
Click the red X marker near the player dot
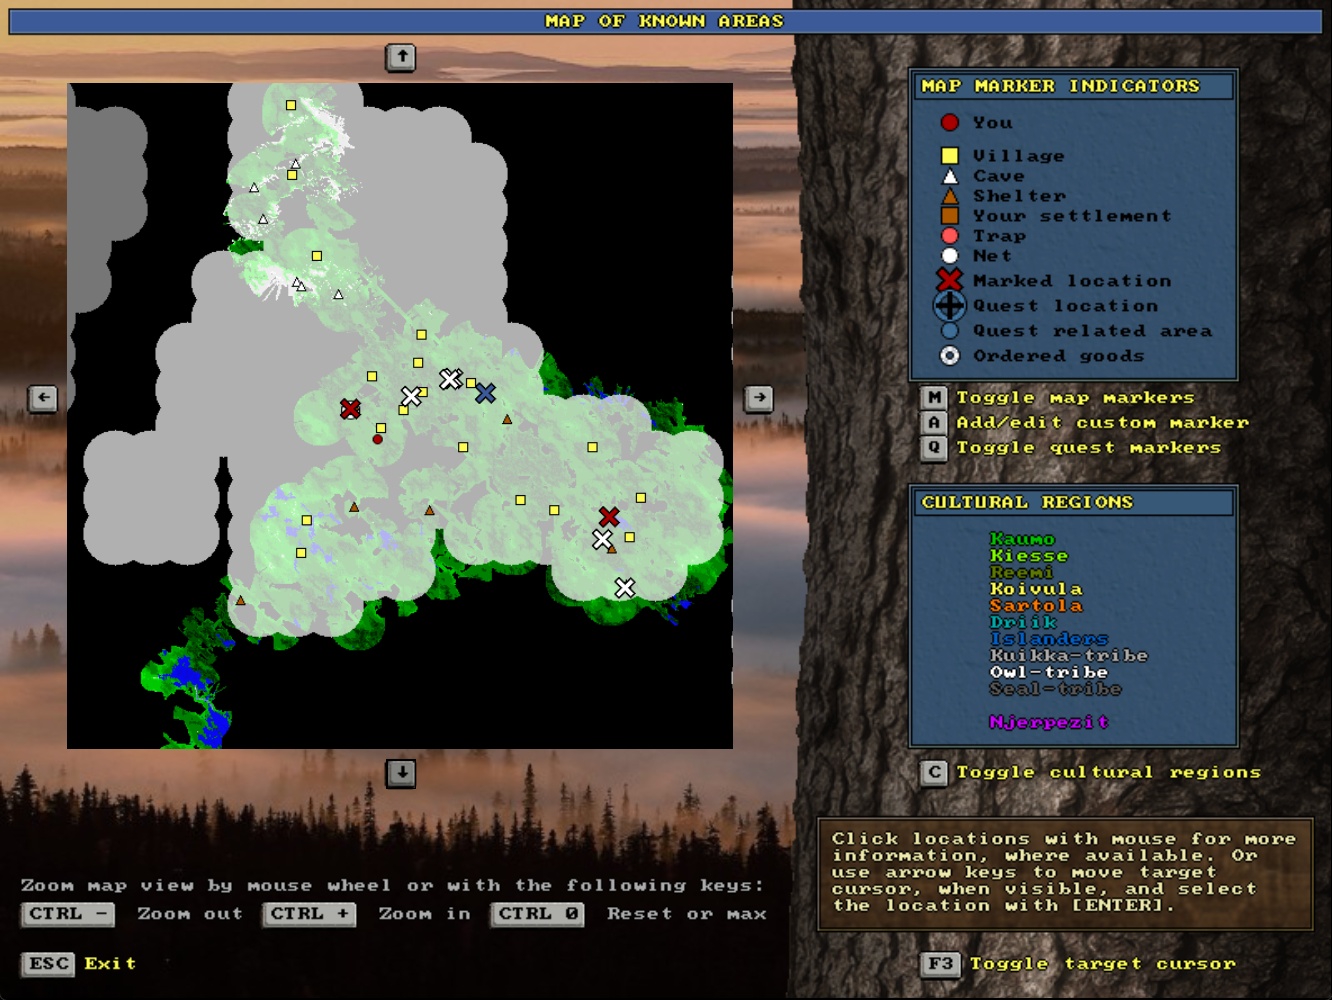click(x=350, y=409)
